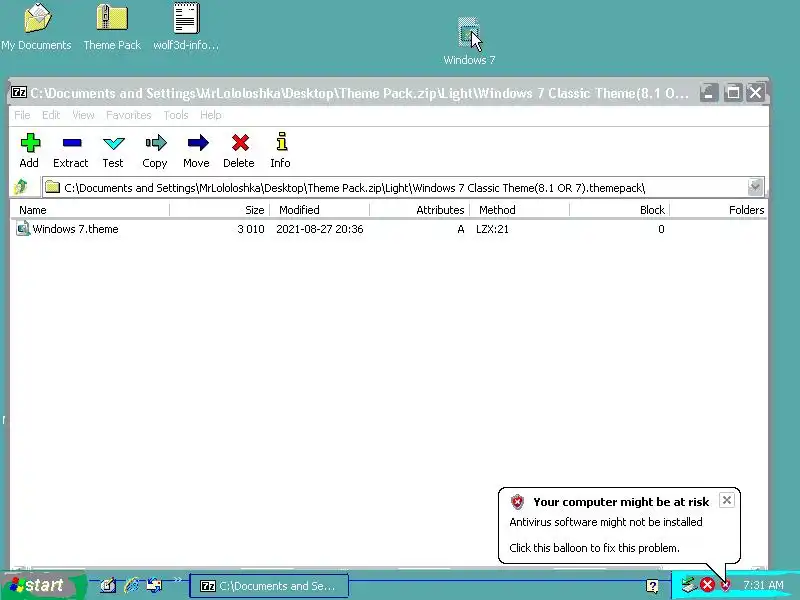Click the 7:31 AM taskbar clock
The height and width of the screenshot is (600, 800).
[763, 585]
